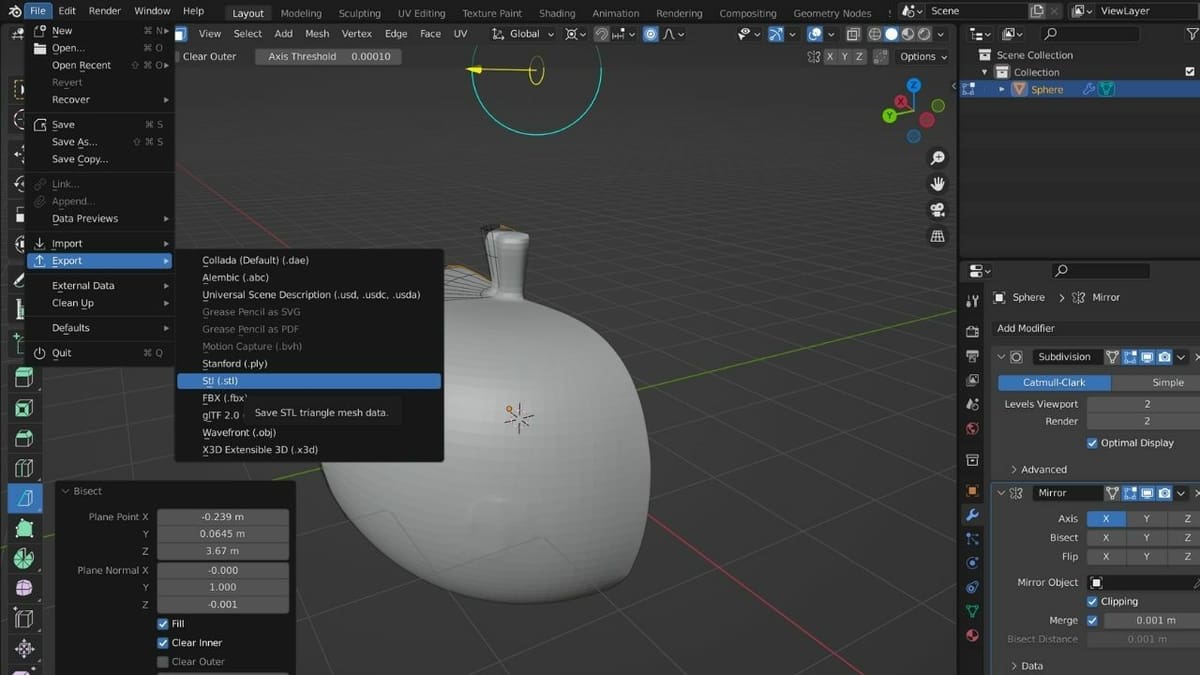The width and height of the screenshot is (1200, 675).
Task: Click the Simple subdivision button
Action: [x=1167, y=381]
